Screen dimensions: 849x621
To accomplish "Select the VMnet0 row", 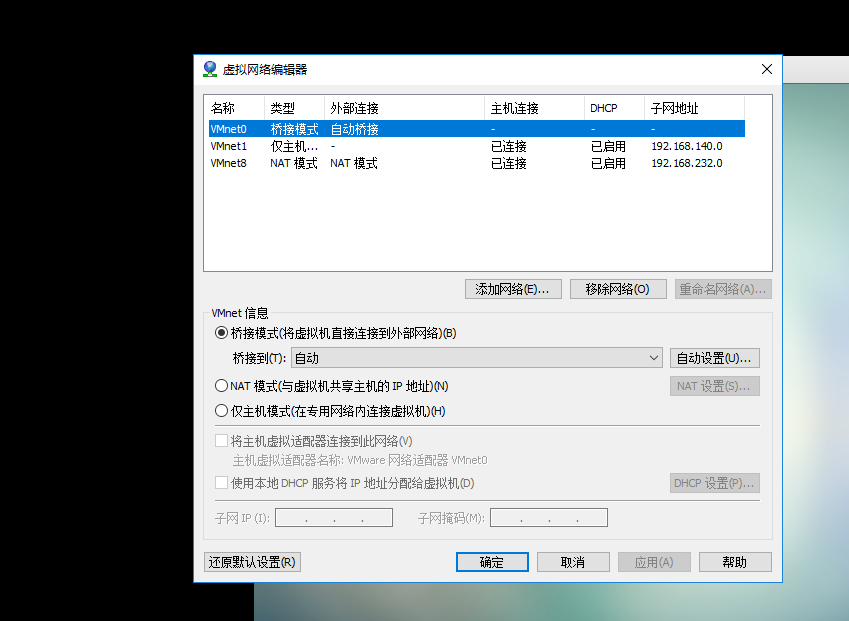I will click(x=477, y=129).
